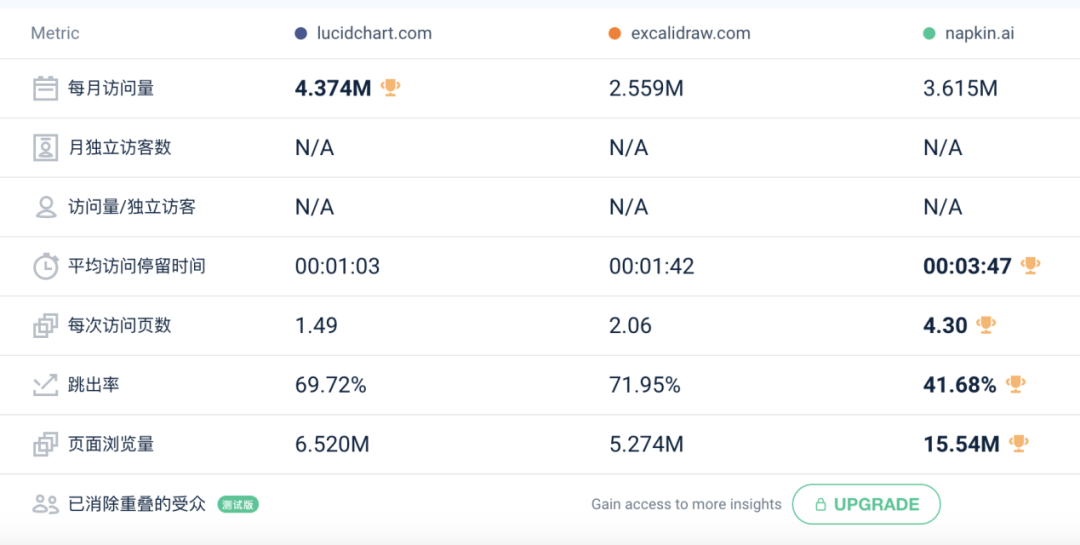Click the person icon next to 访问量/独立访客

click(46, 207)
